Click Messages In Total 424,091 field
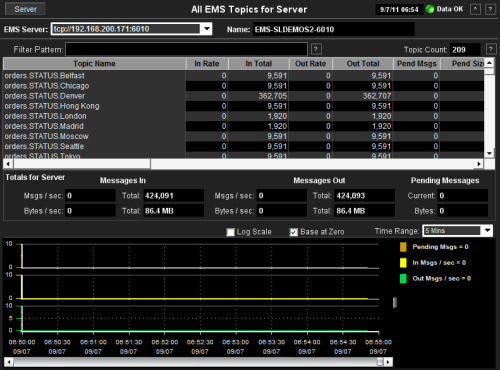 coord(173,196)
